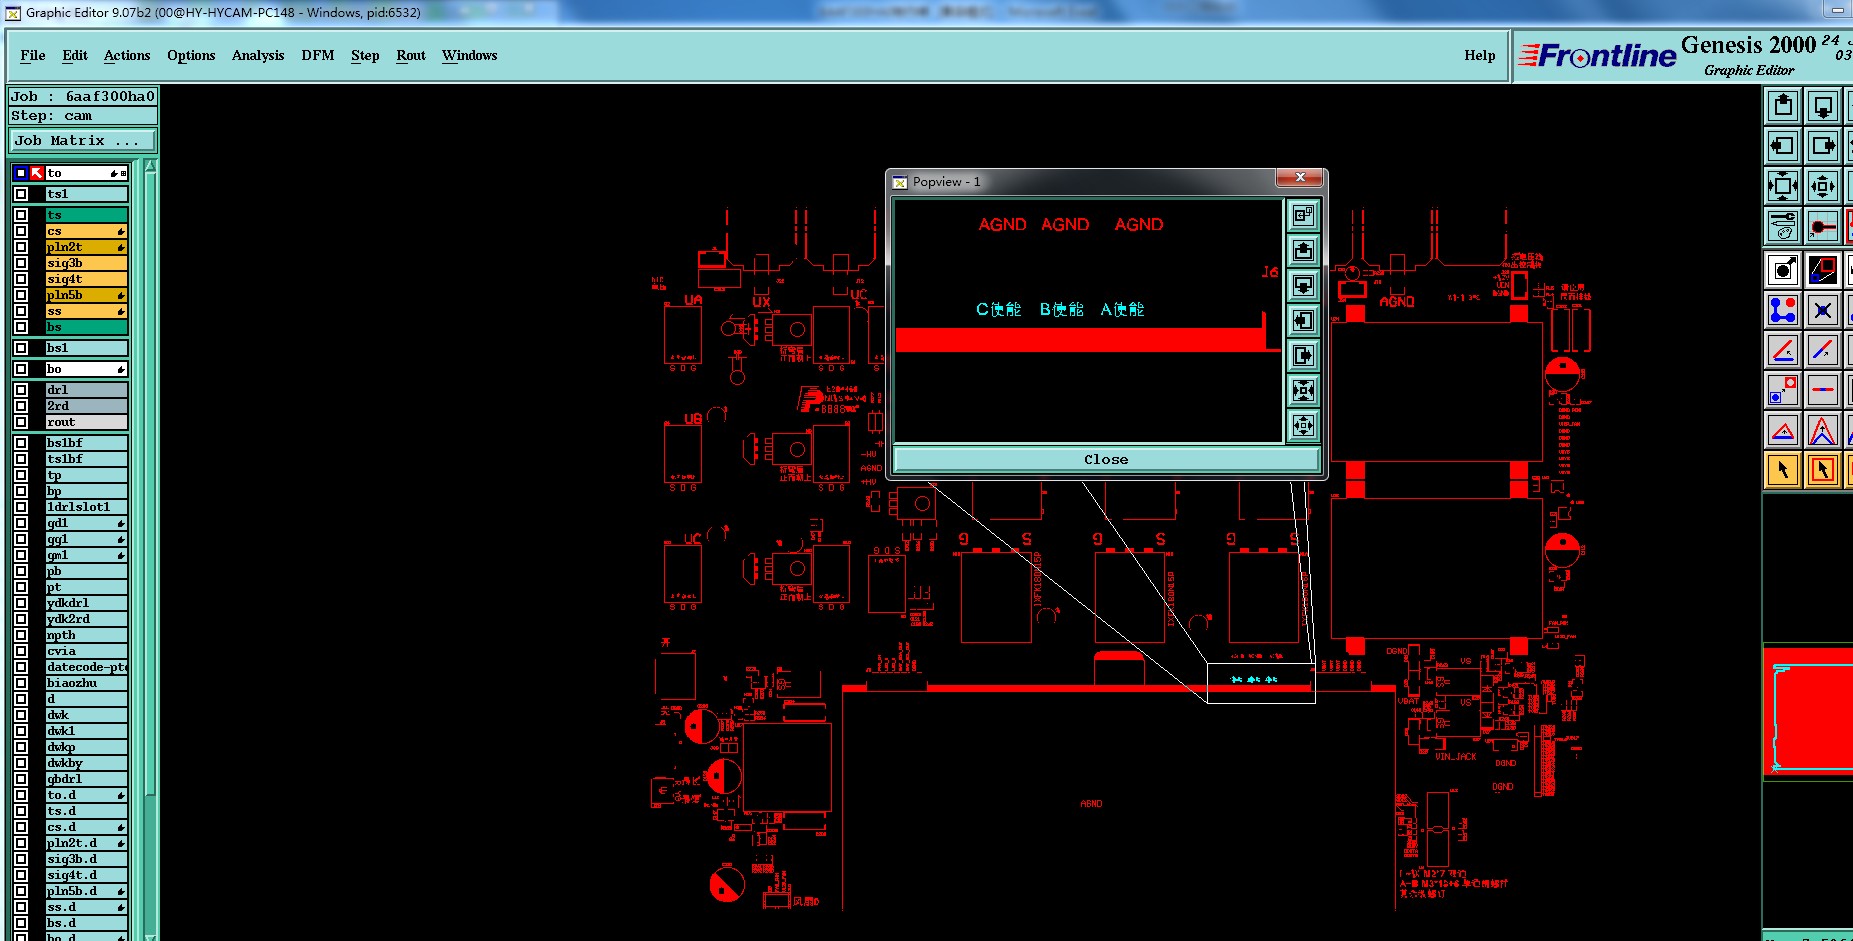Click the pan up arrow icon in main toolbar
The image size is (1853, 941).
(x=1783, y=106)
